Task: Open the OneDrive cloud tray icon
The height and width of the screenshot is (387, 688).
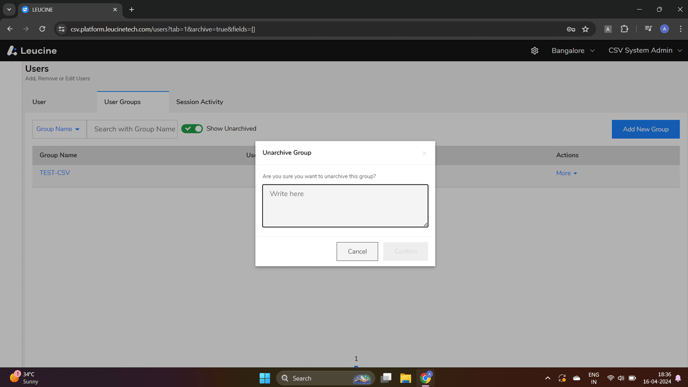Action: click(577, 378)
